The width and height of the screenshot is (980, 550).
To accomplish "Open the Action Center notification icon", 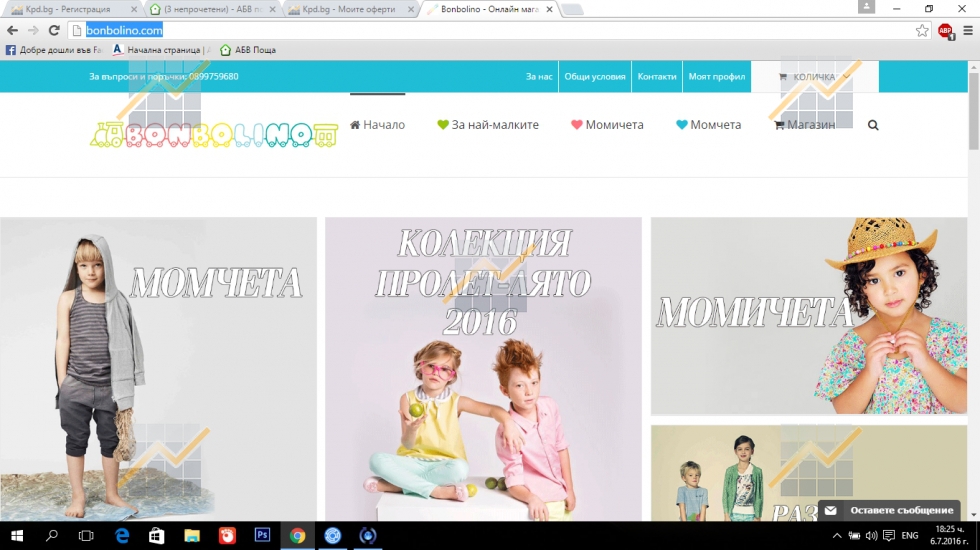I will point(889,536).
